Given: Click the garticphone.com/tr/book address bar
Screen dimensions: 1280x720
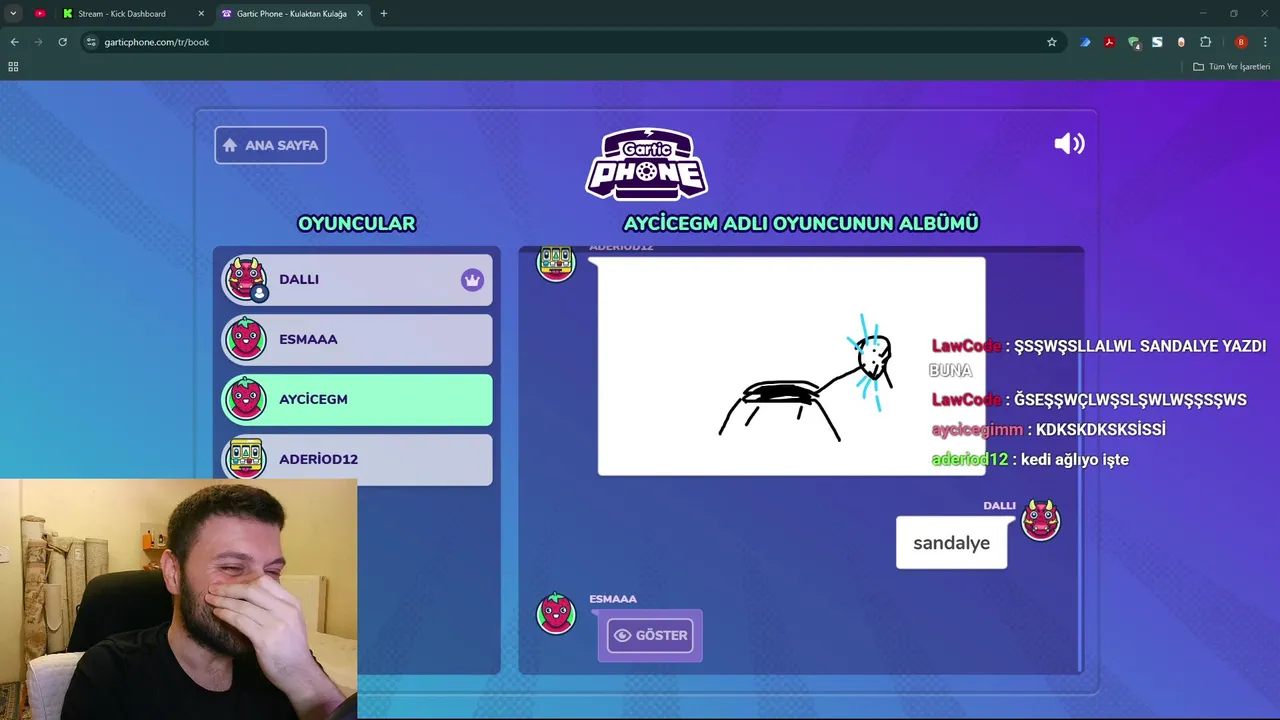Looking at the screenshot, I should (570, 42).
